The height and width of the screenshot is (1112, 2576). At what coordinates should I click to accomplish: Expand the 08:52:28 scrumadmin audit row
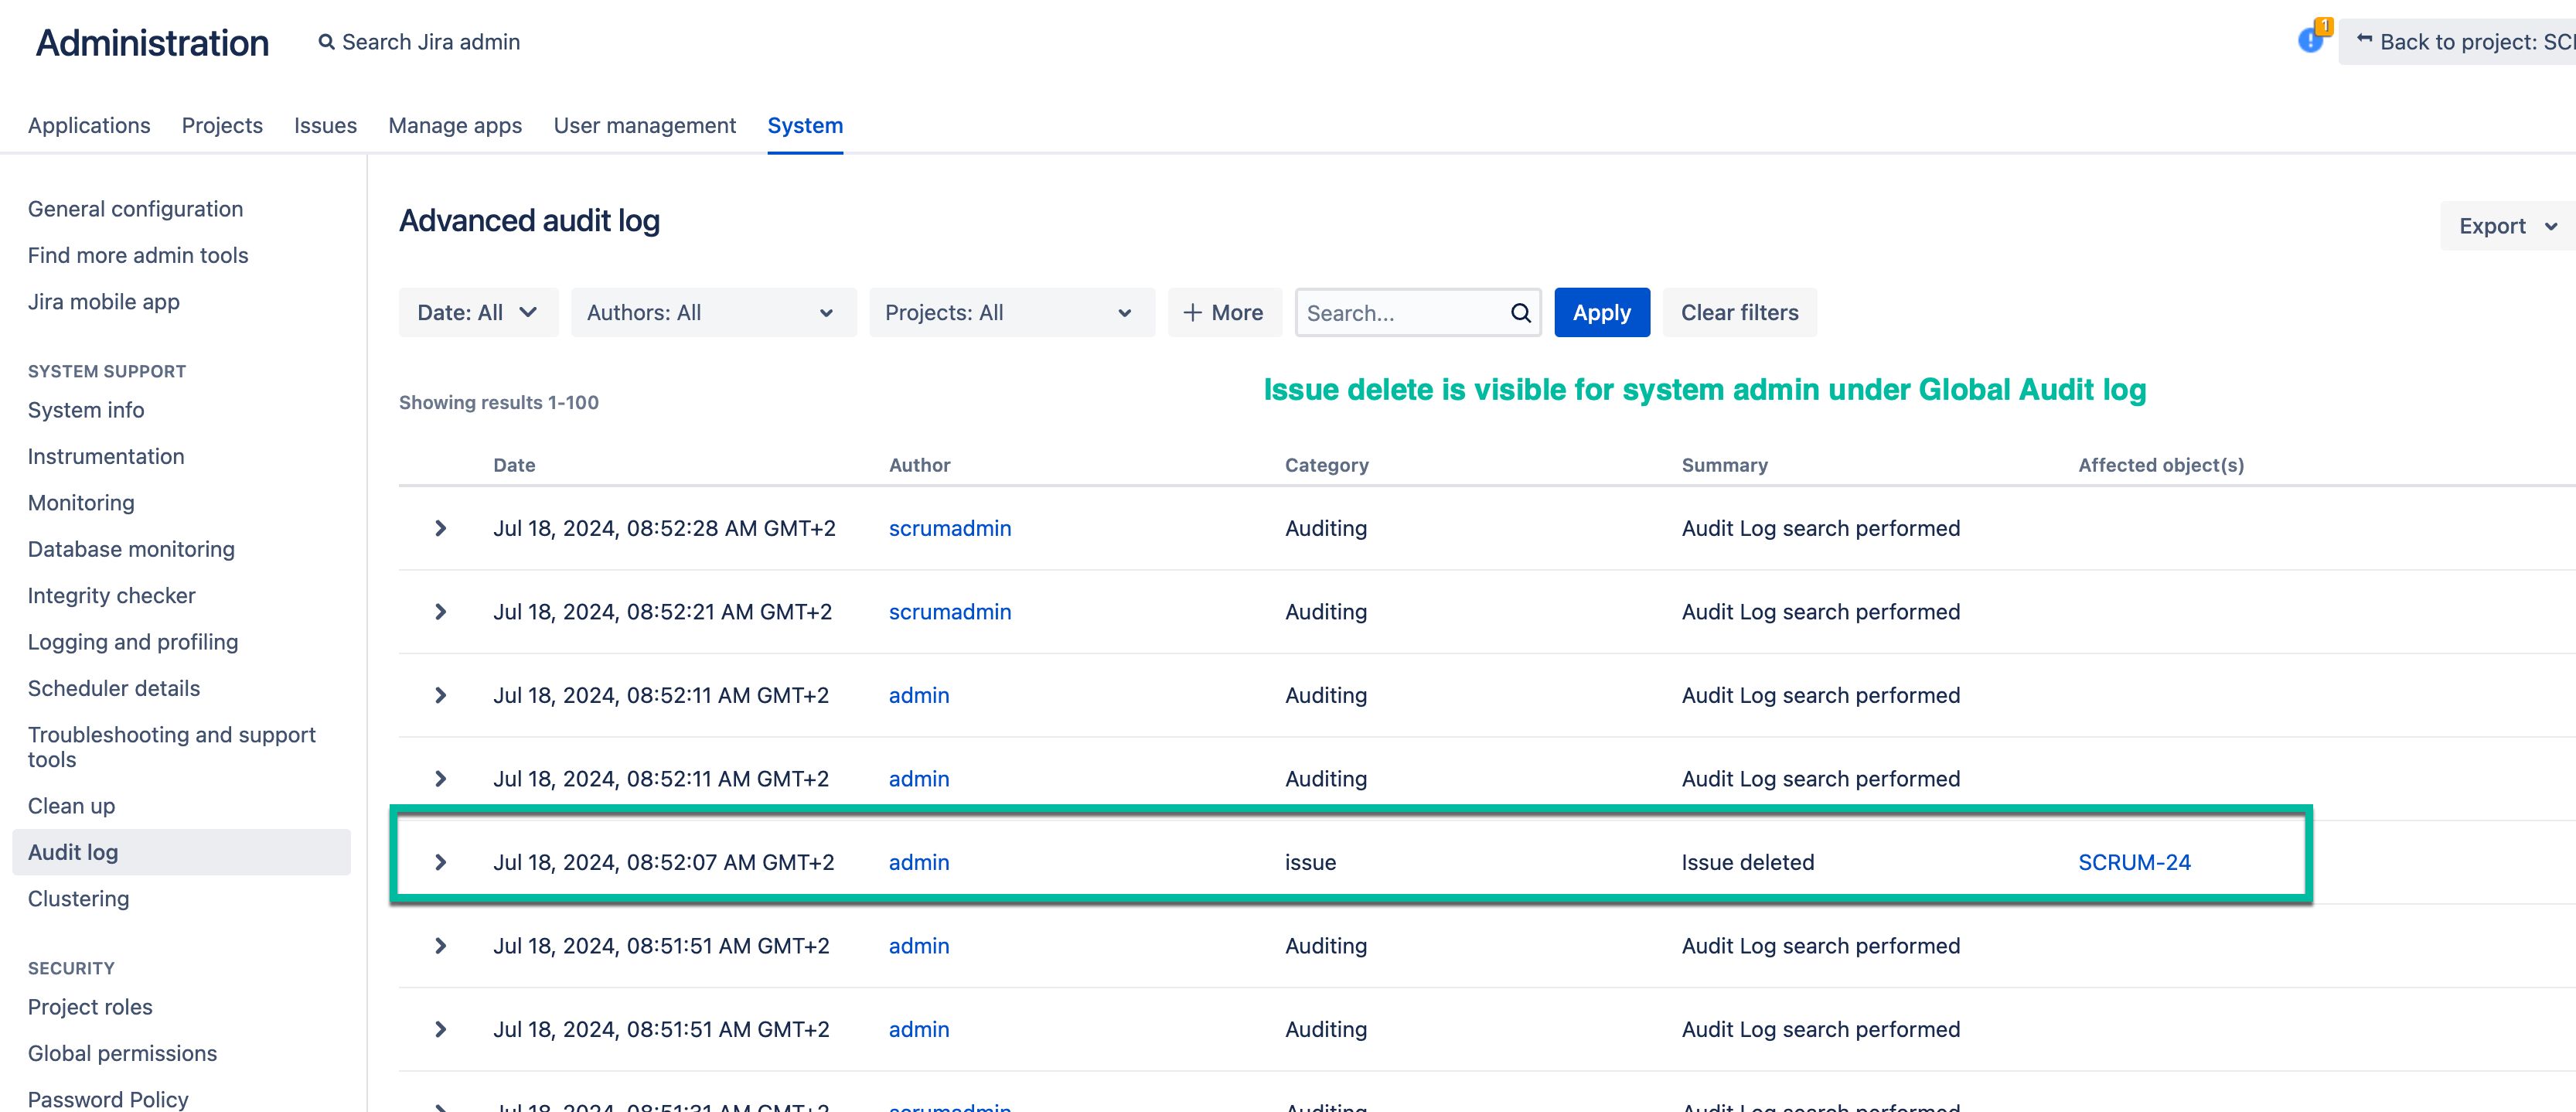[440, 528]
